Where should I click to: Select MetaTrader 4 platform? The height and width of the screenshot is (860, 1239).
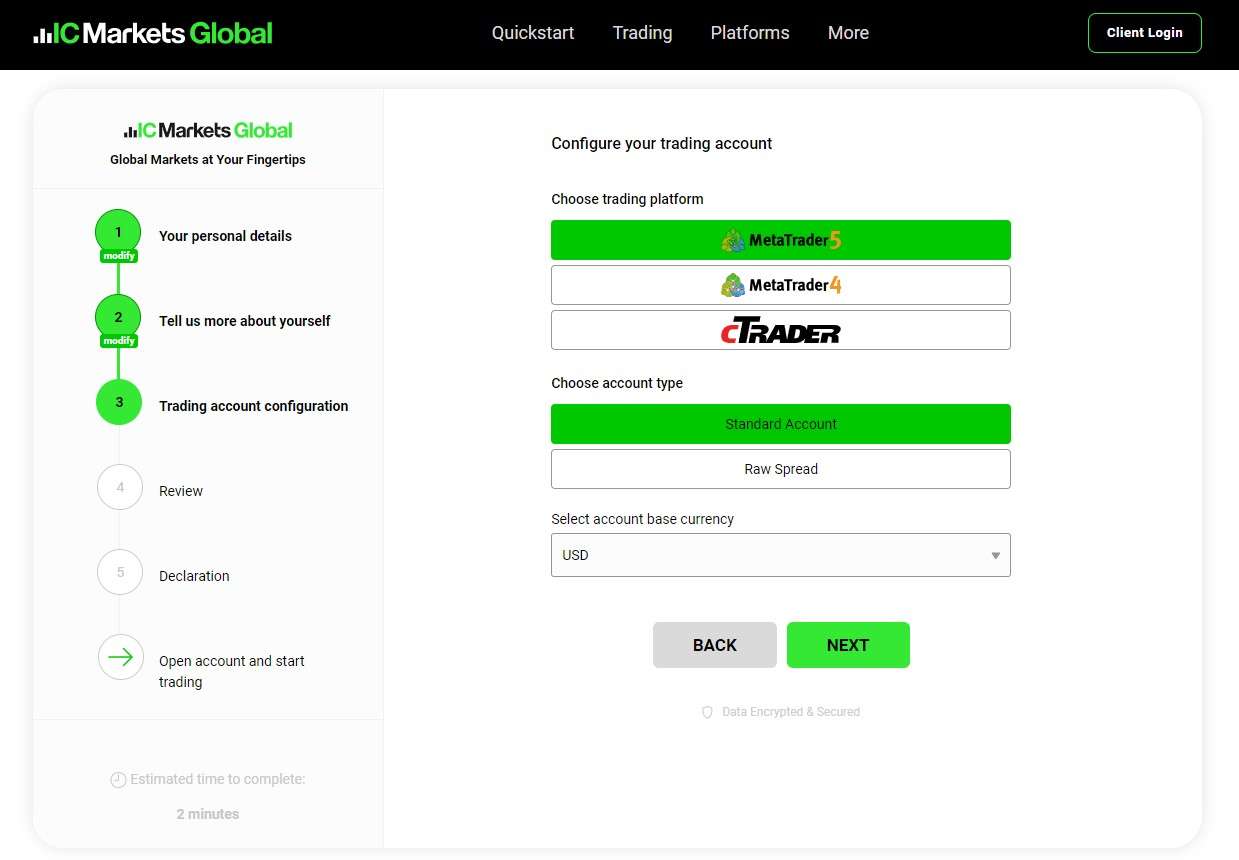781,285
